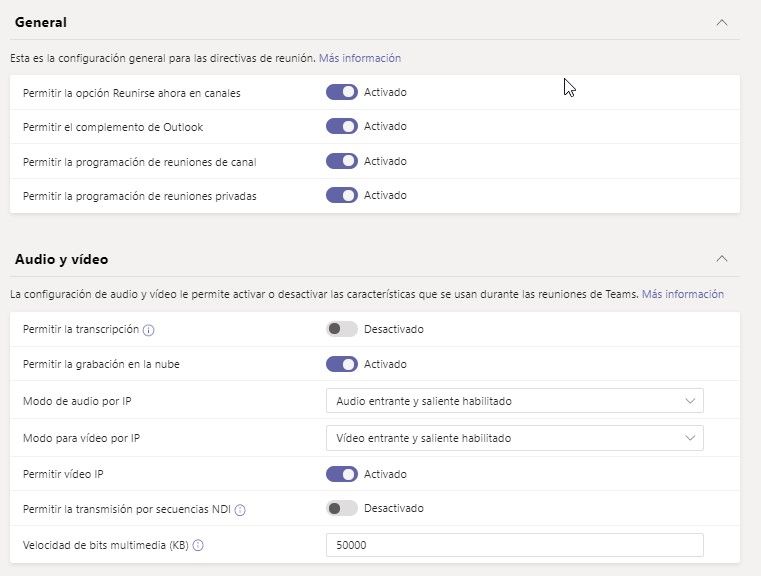This screenshot has height=576, width=761.
Task: Click Activado text beside Permitir vídeo IP
Action: [x=385, y=474]
